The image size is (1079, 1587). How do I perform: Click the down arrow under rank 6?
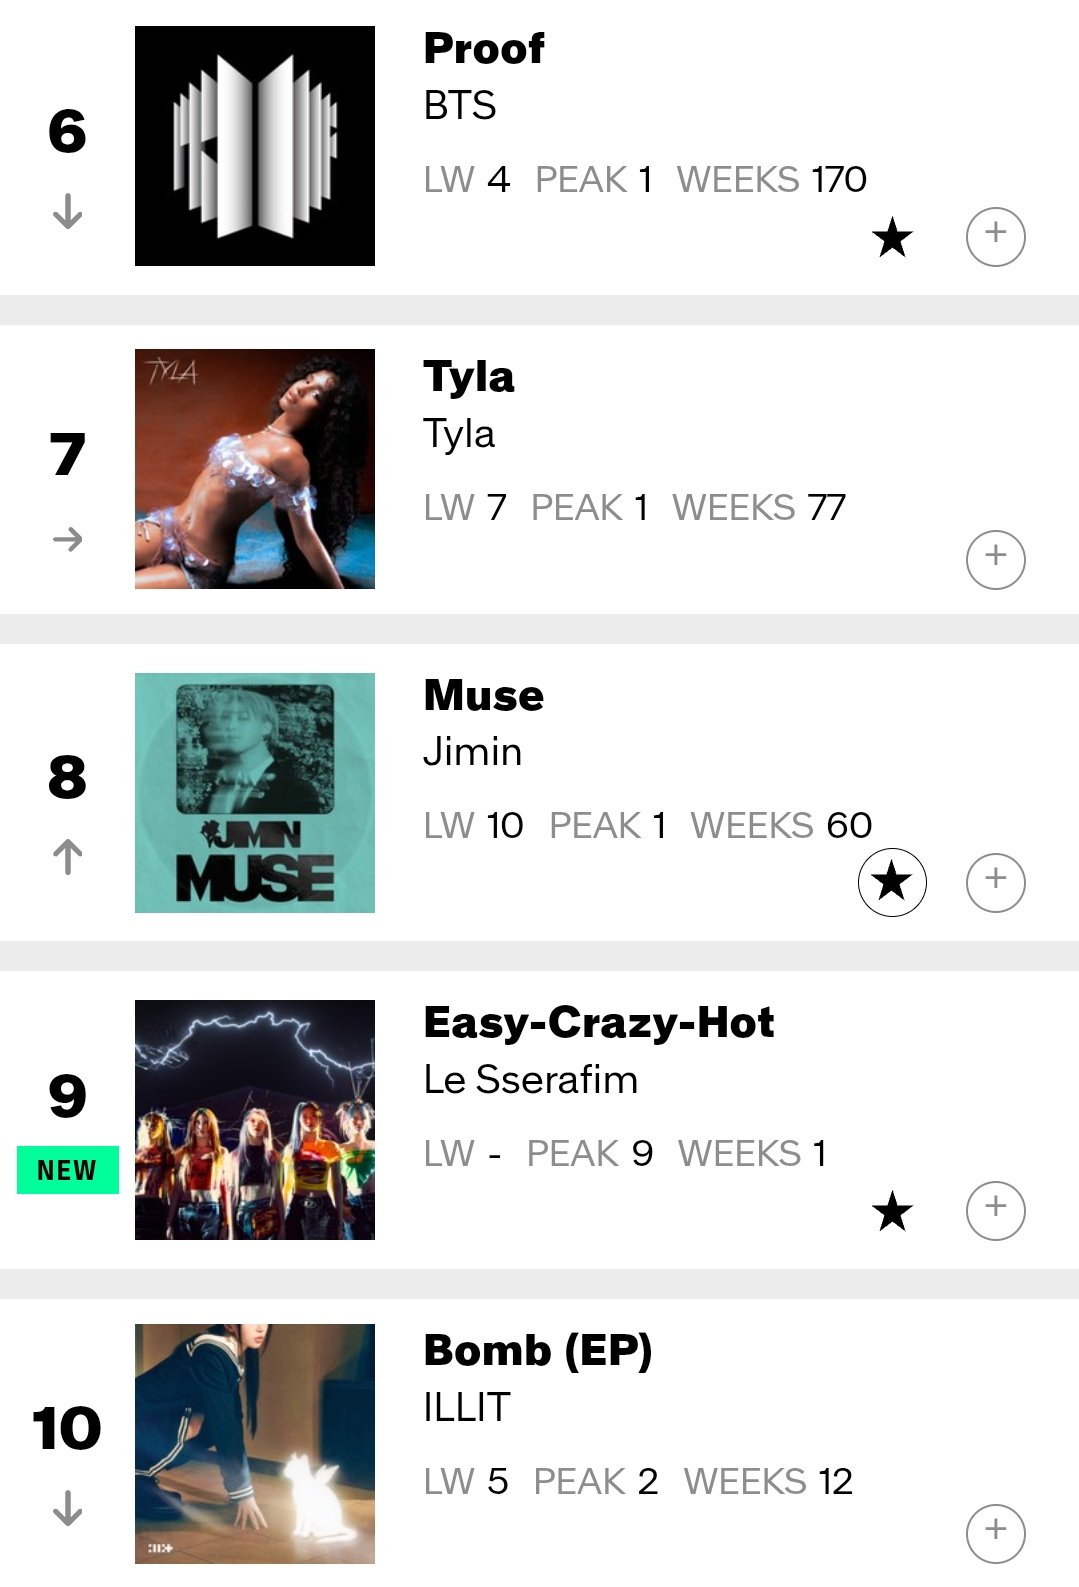(x=67, y=211)
